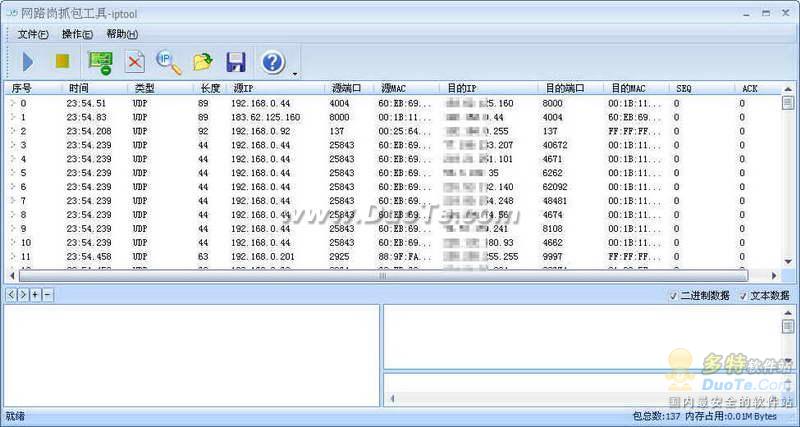This screenshot has height=427, width=800.
Task: Click the packet list vertical scrollbar up arrow
Action: tap(788, 89)
